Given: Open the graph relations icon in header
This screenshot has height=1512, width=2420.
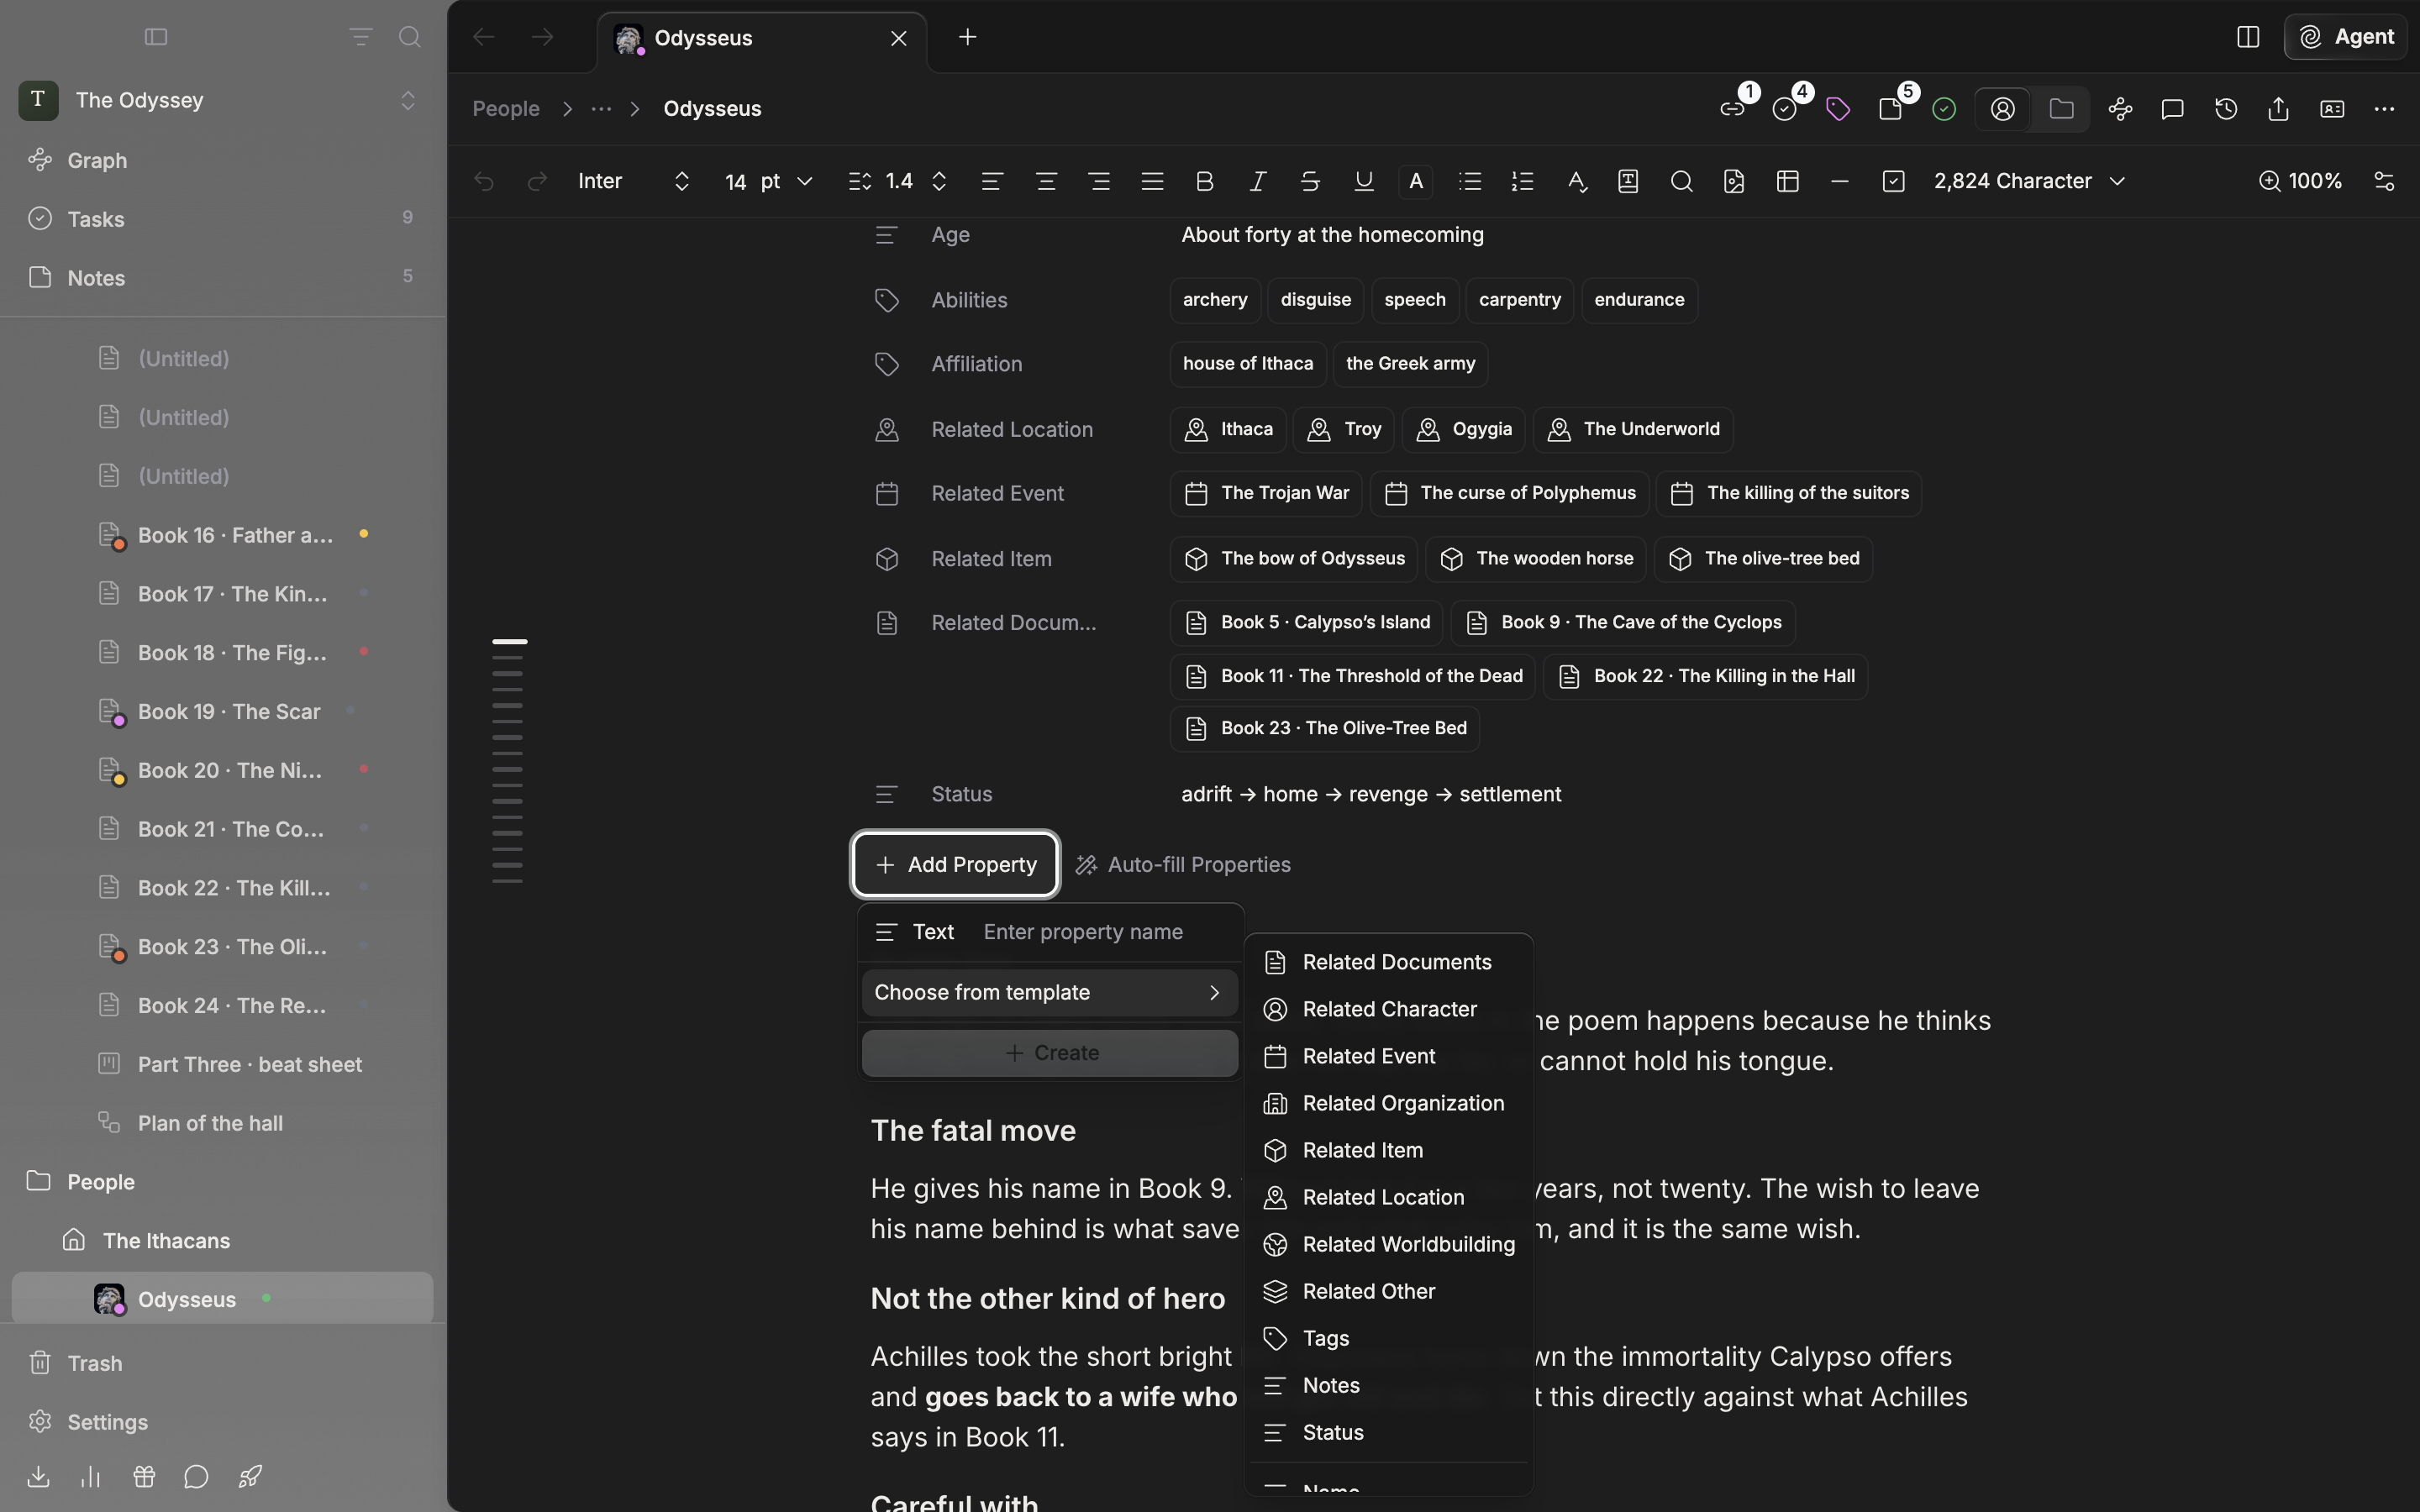Looking at the screenshot, I should coord(2120,109).
